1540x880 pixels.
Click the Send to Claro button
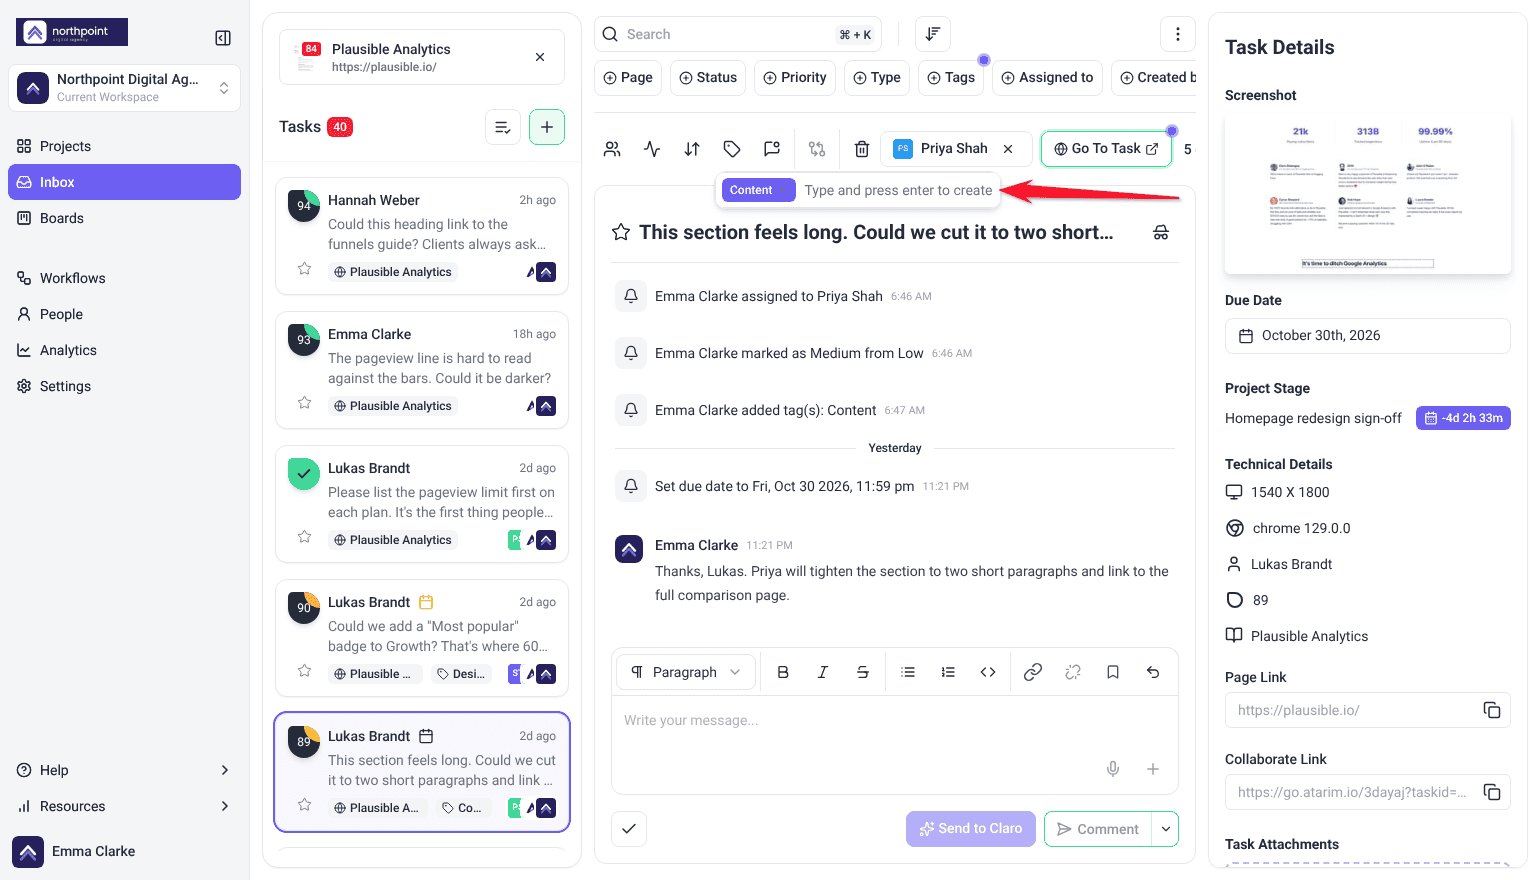[971, 829]
